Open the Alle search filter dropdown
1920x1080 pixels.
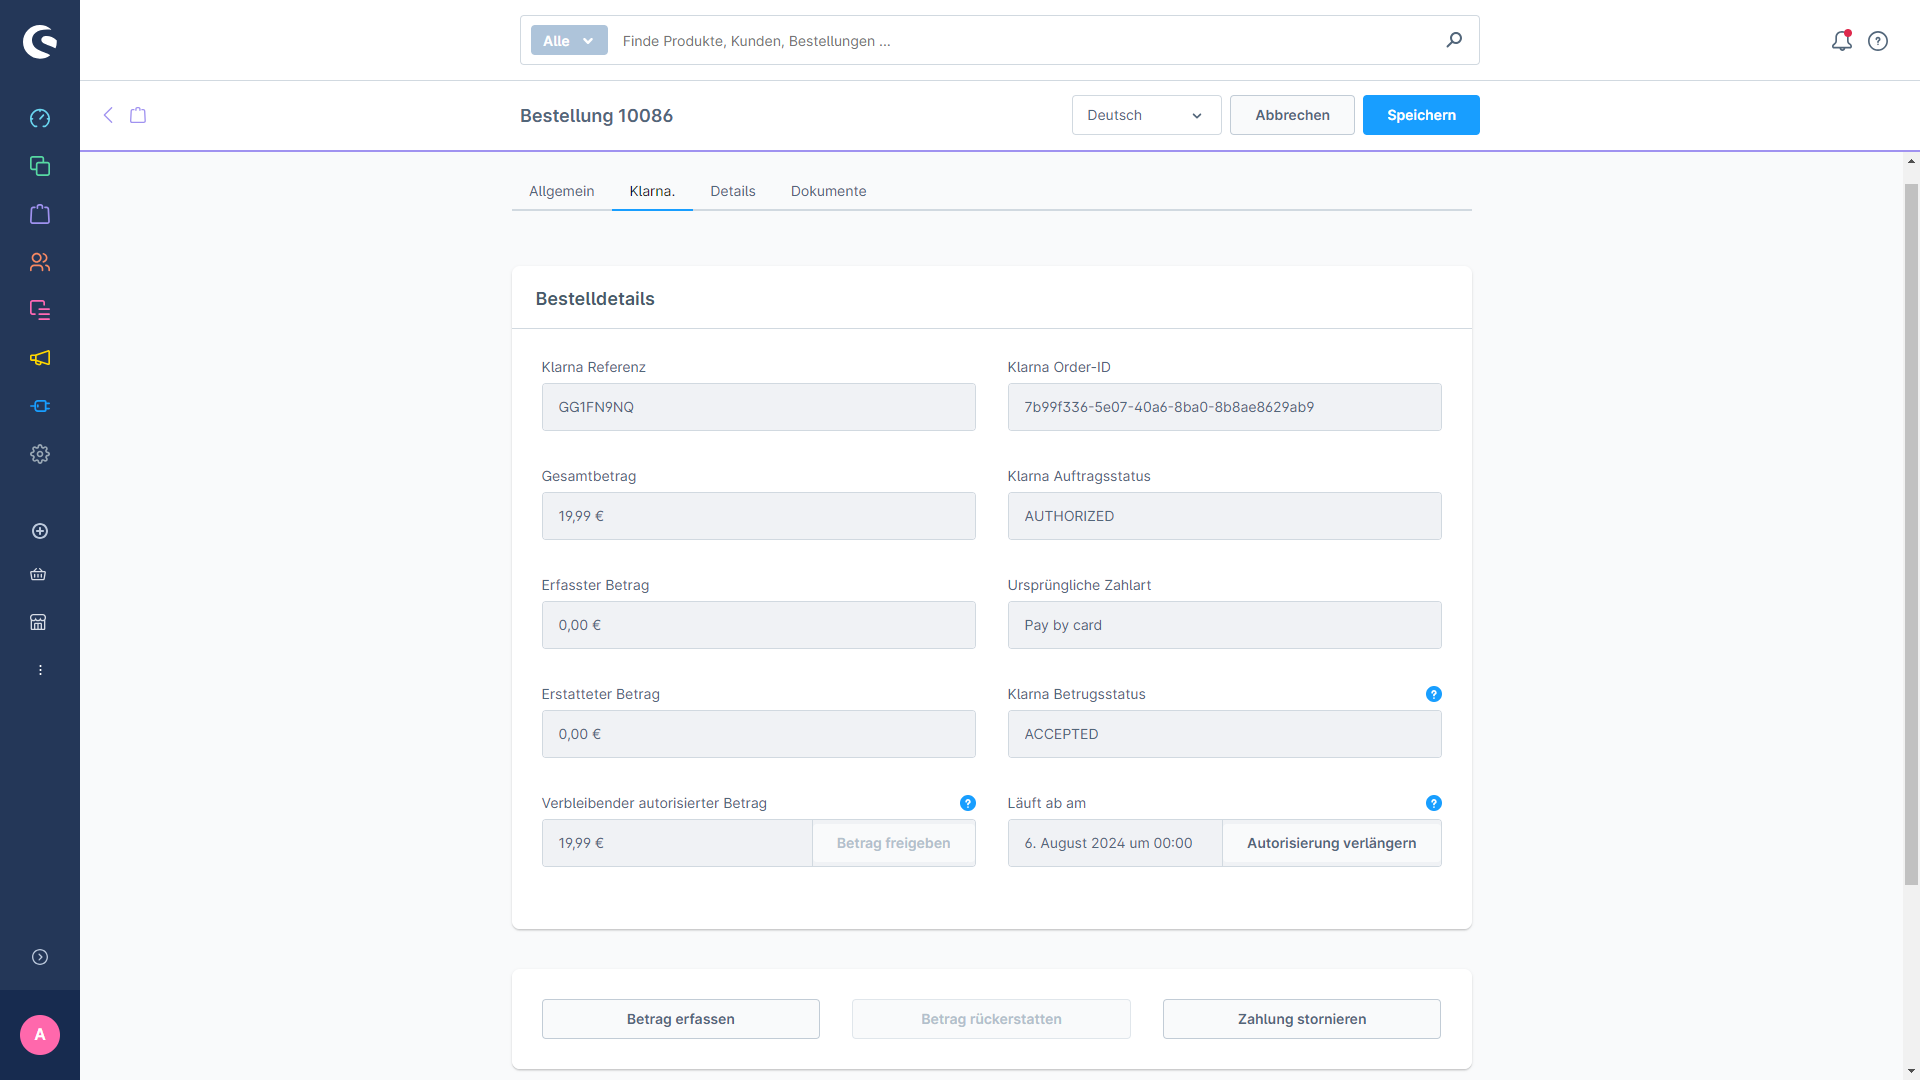(569, 40)
